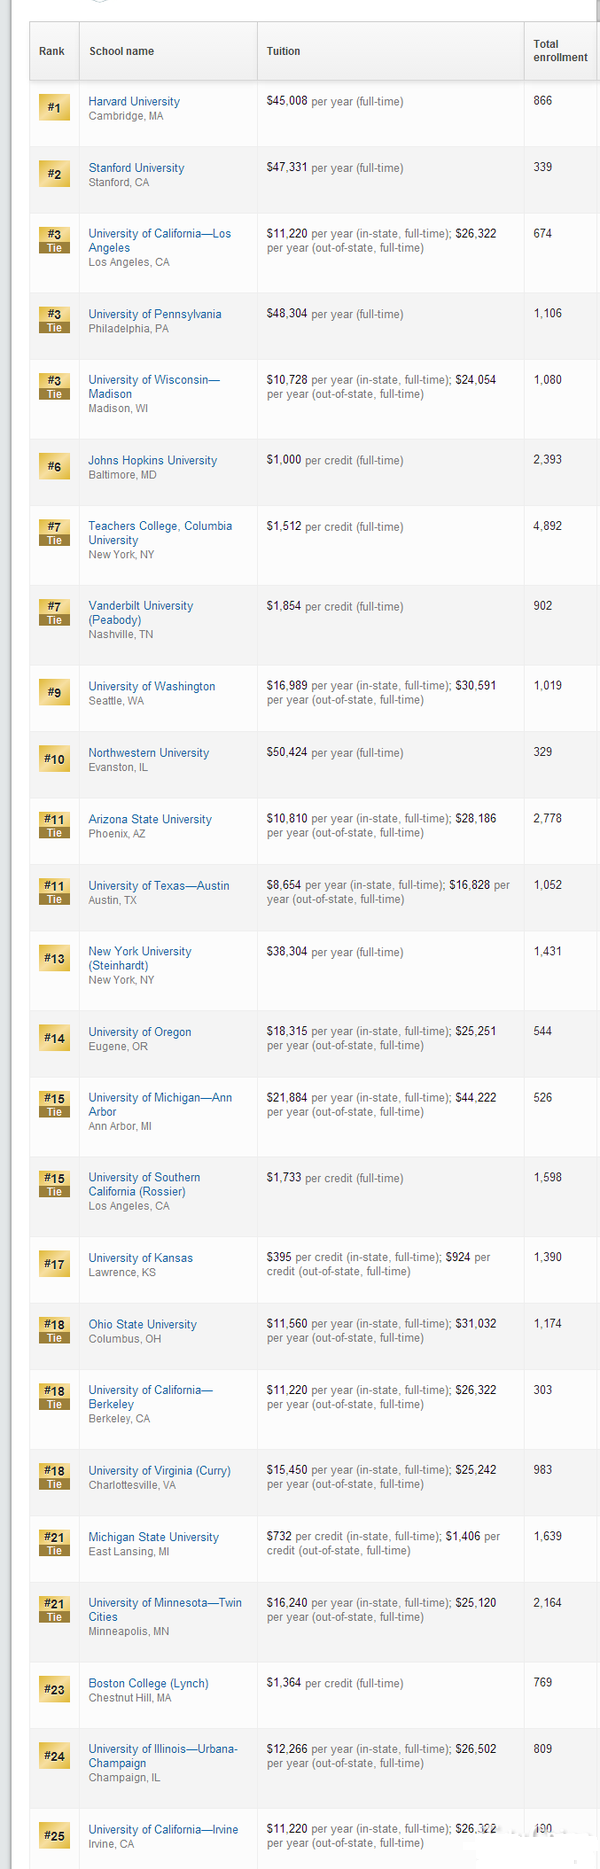600x1869 pixels.
Task: Click the #2 rank badge beside Stanford
Action: pyautogui.click(x=54, y=174)
